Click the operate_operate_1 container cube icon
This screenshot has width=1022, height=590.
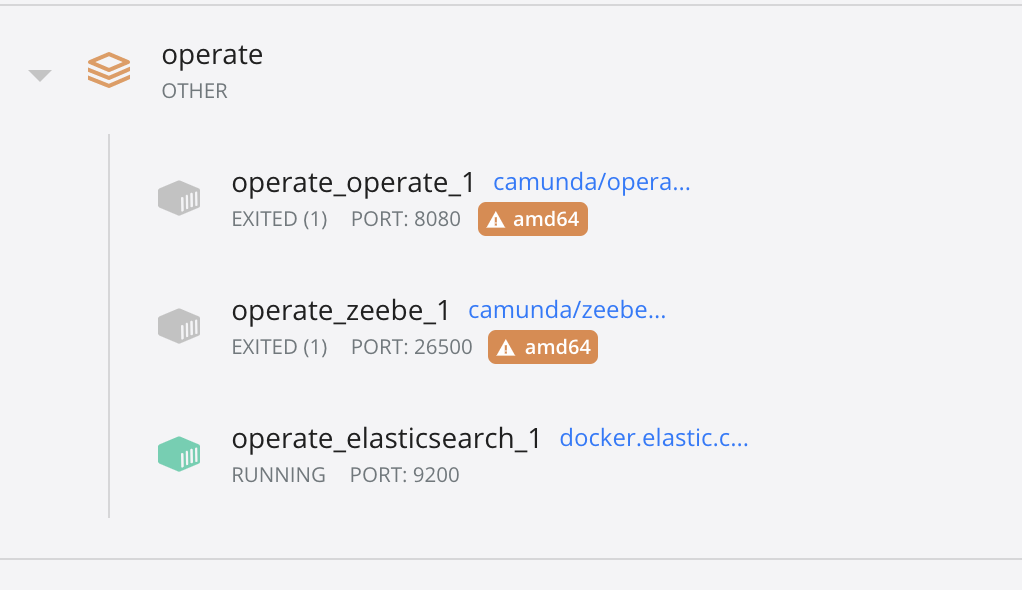pyautogui.click(x=180, y=197)
